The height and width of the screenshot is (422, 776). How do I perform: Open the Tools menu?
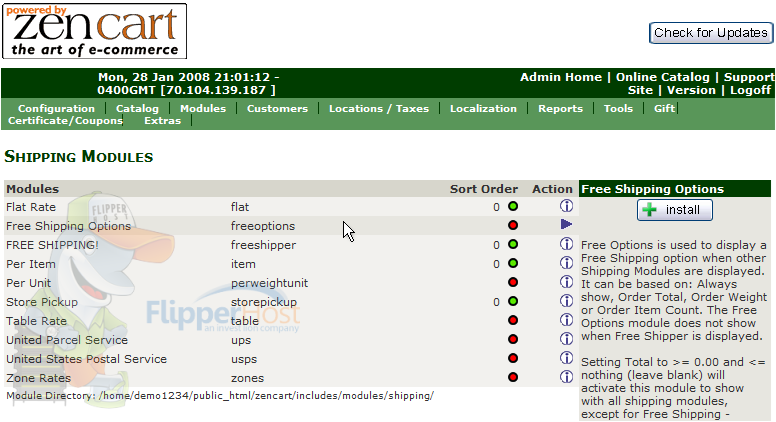(618, 108)
